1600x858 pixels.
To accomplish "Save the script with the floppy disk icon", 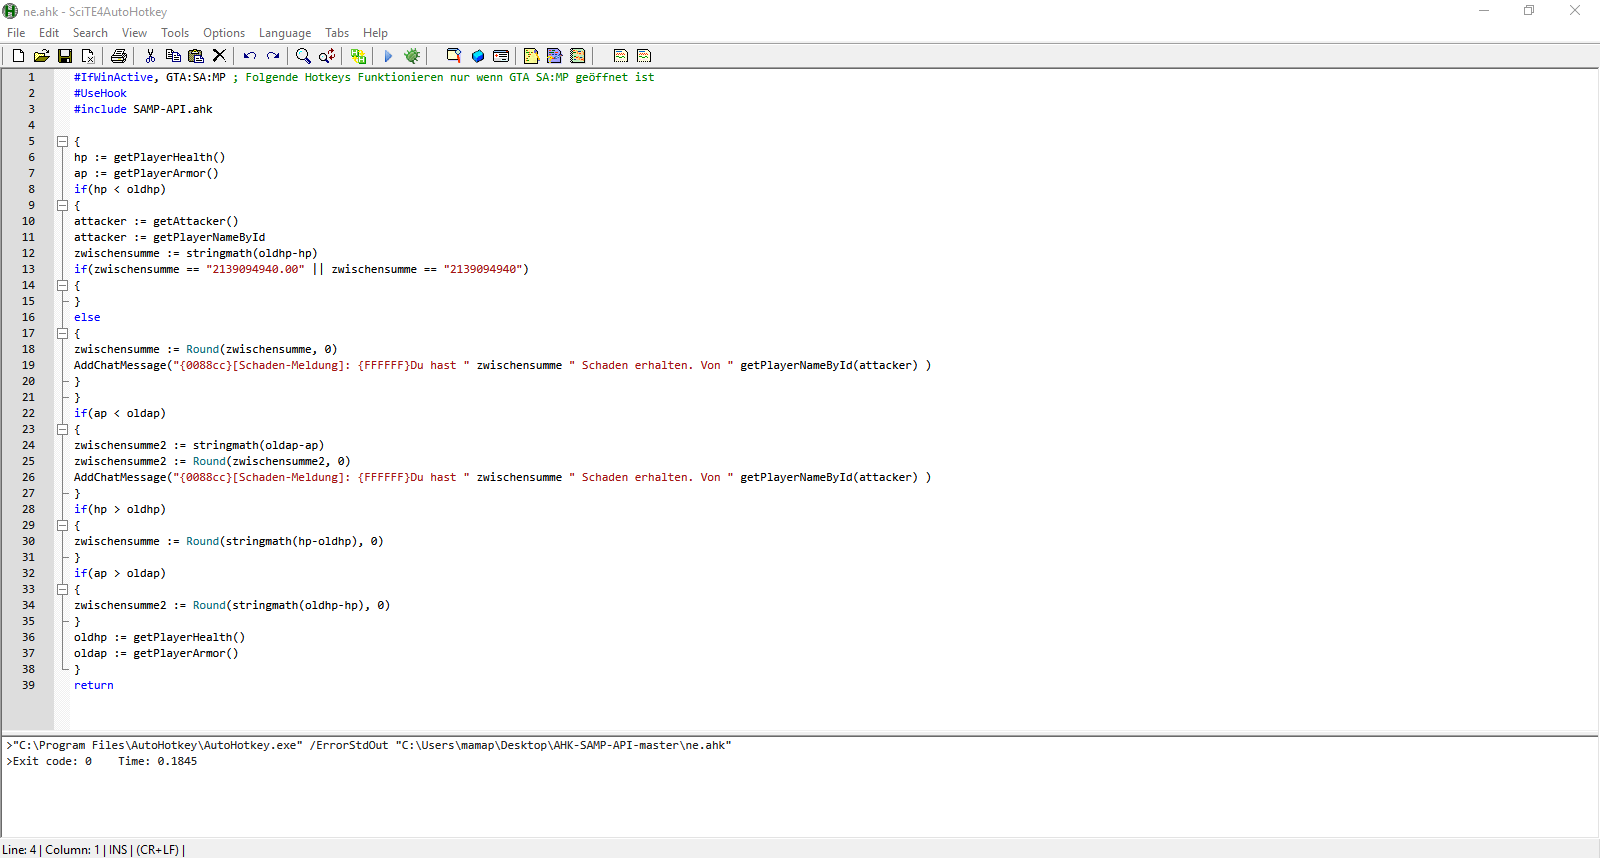I will coord(65,56).
